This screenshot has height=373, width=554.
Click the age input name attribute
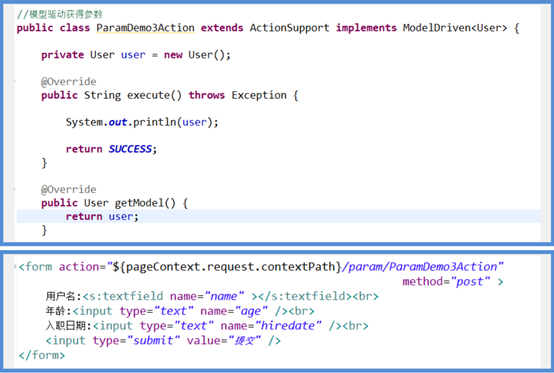(x=234, y=311)
